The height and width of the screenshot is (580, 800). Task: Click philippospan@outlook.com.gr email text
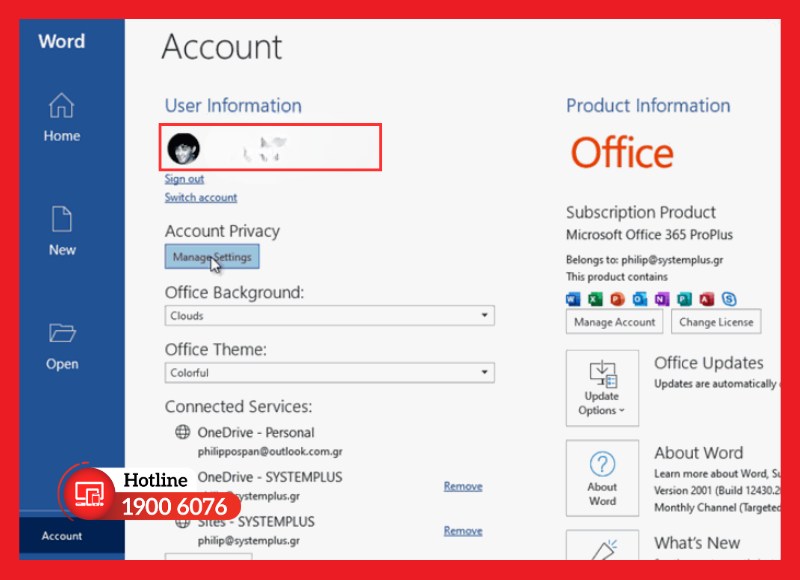[270, 451]
